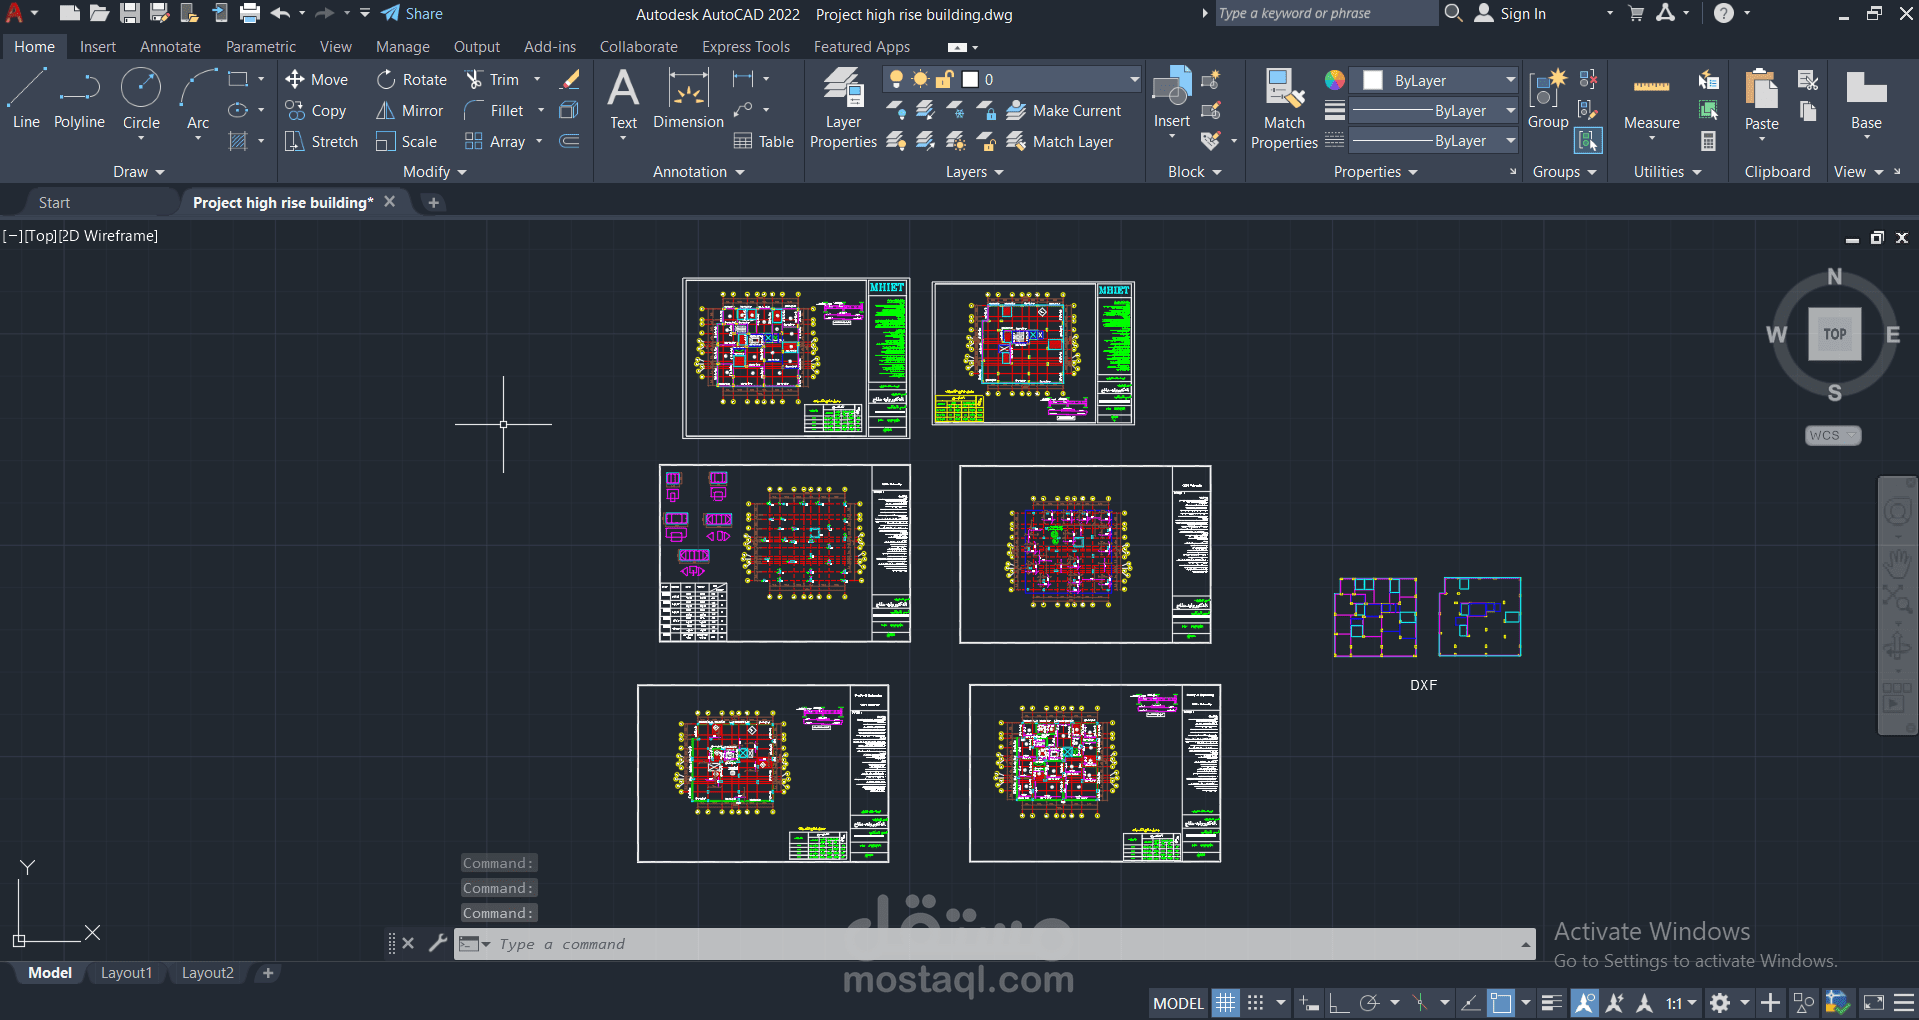Open a file from Quick Access toolbar
The image size is (1919, 1020).
(99, 13)
